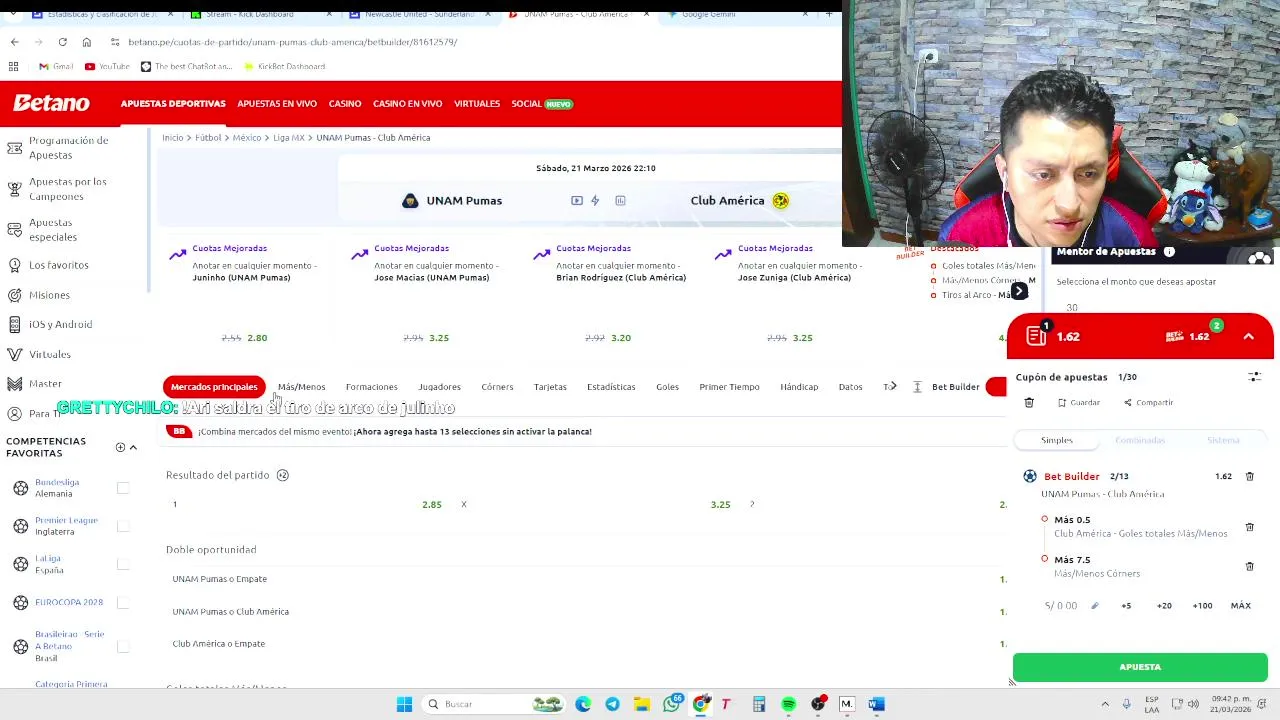Image resolution: width=1280 pixels, height=720 pixels.
Task: Remove the Más 7.5 corners selection via trash icon
Action: click(1249, 566)
